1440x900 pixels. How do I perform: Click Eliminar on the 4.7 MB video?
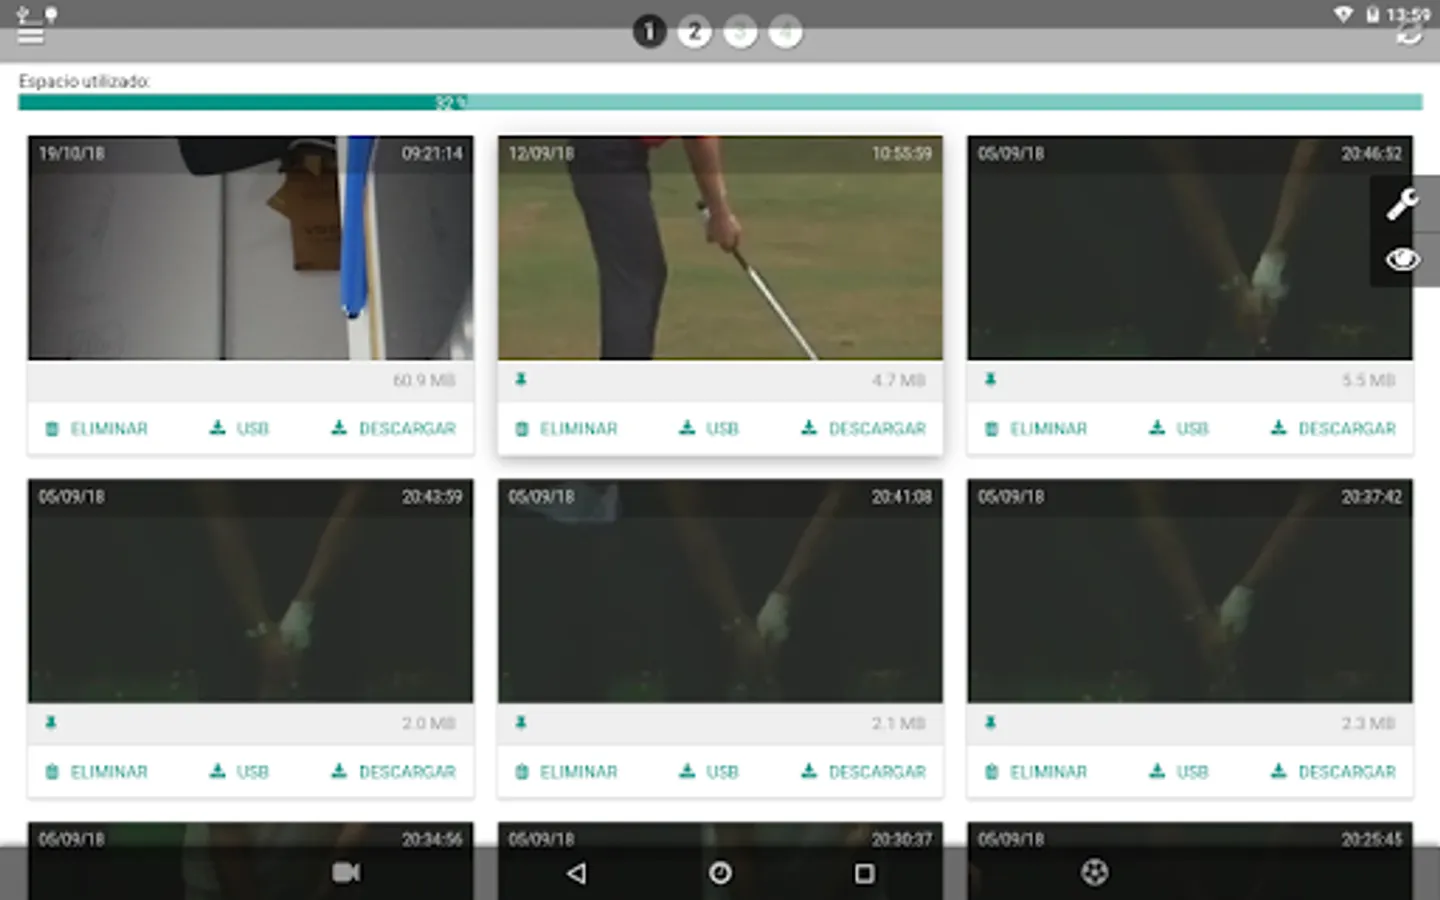566,429
